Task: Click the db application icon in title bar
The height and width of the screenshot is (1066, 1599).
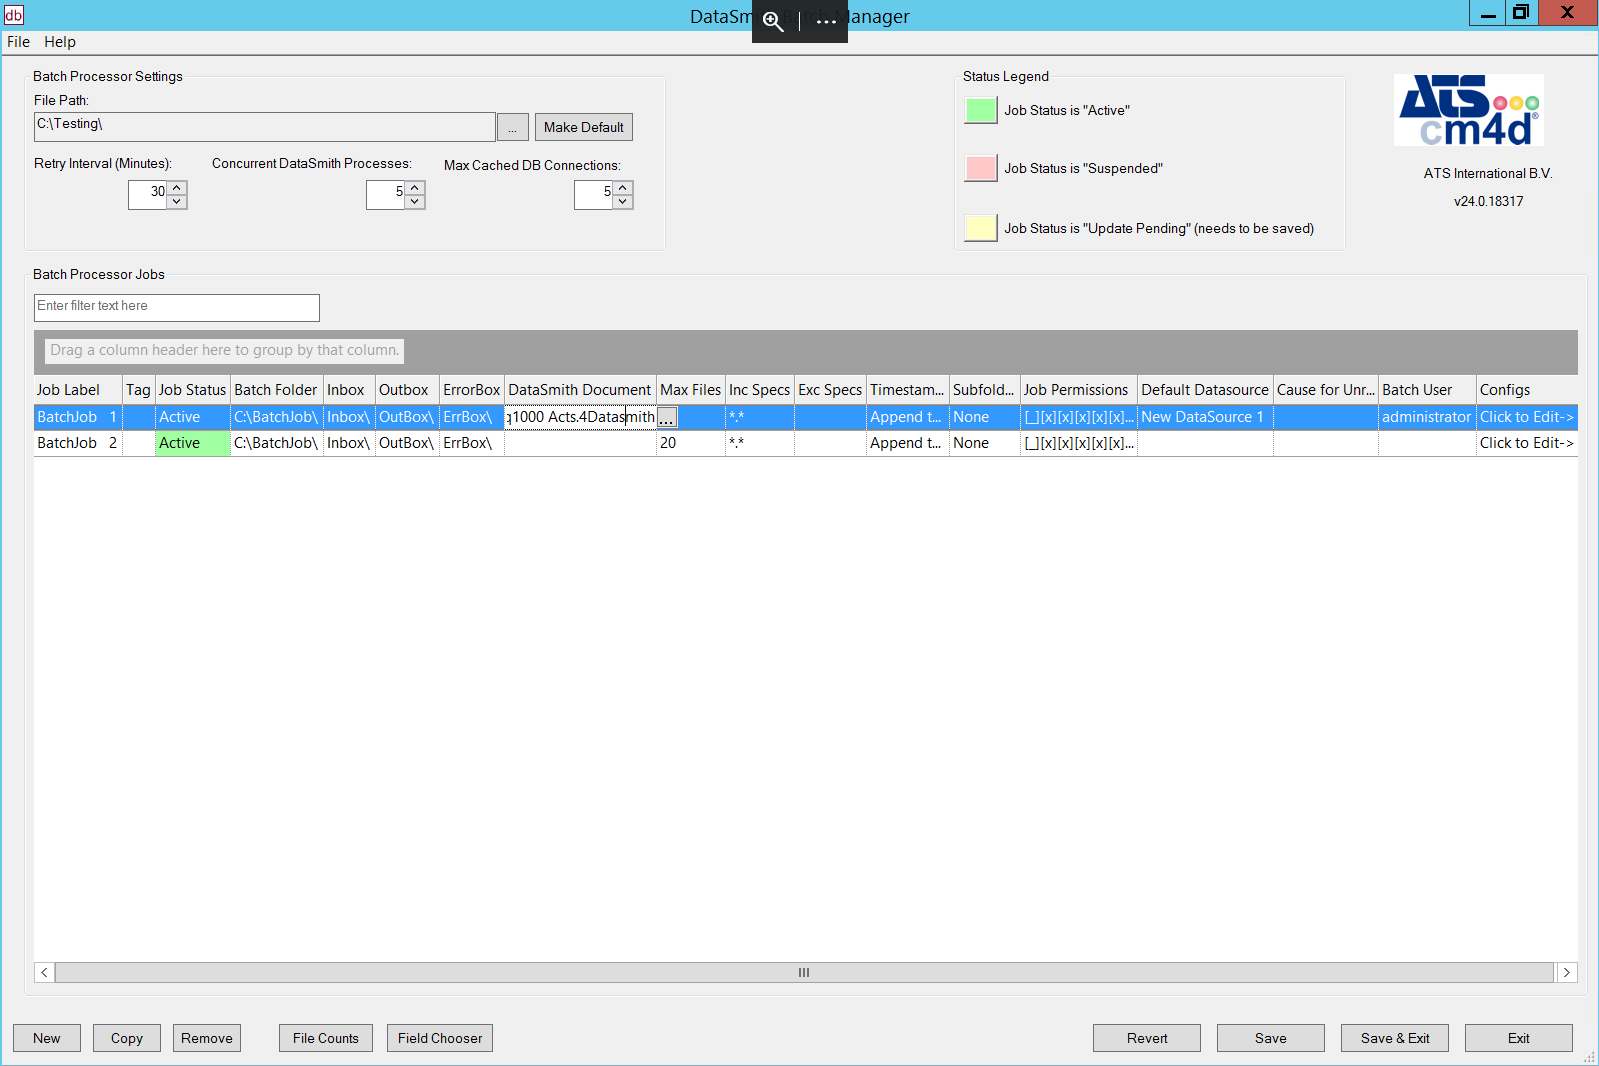Action: pos(14,14)
